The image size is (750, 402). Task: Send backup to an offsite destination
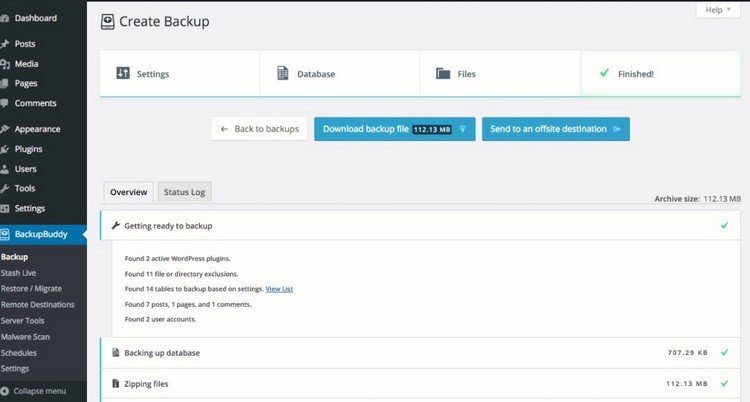[556, 129]
